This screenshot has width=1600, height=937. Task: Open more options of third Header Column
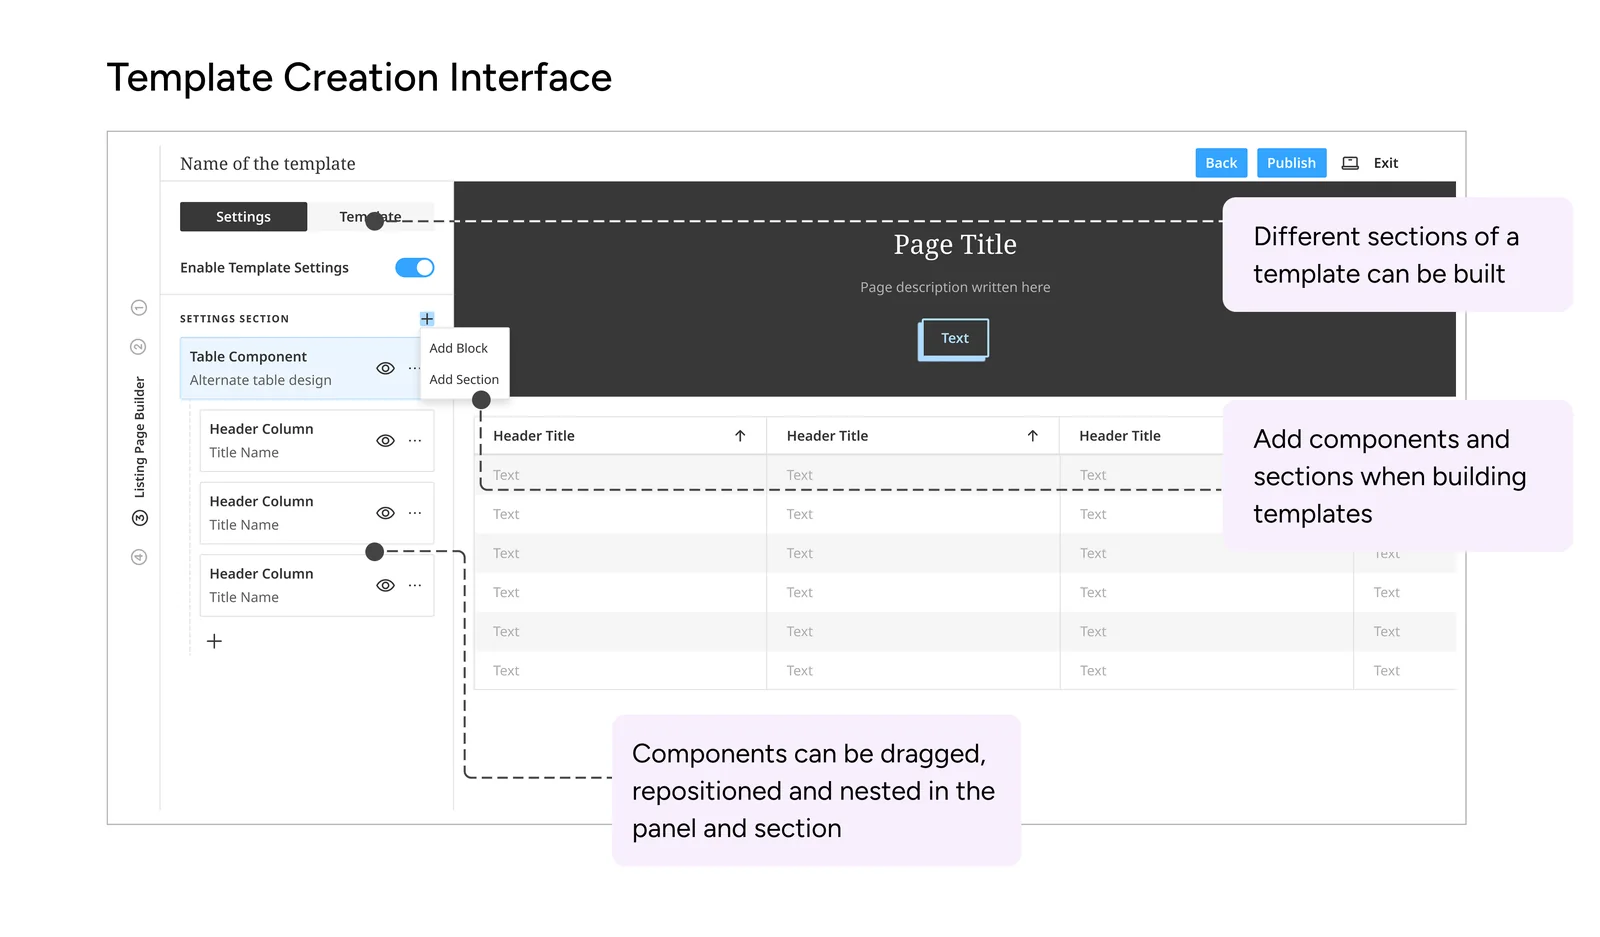415,586
